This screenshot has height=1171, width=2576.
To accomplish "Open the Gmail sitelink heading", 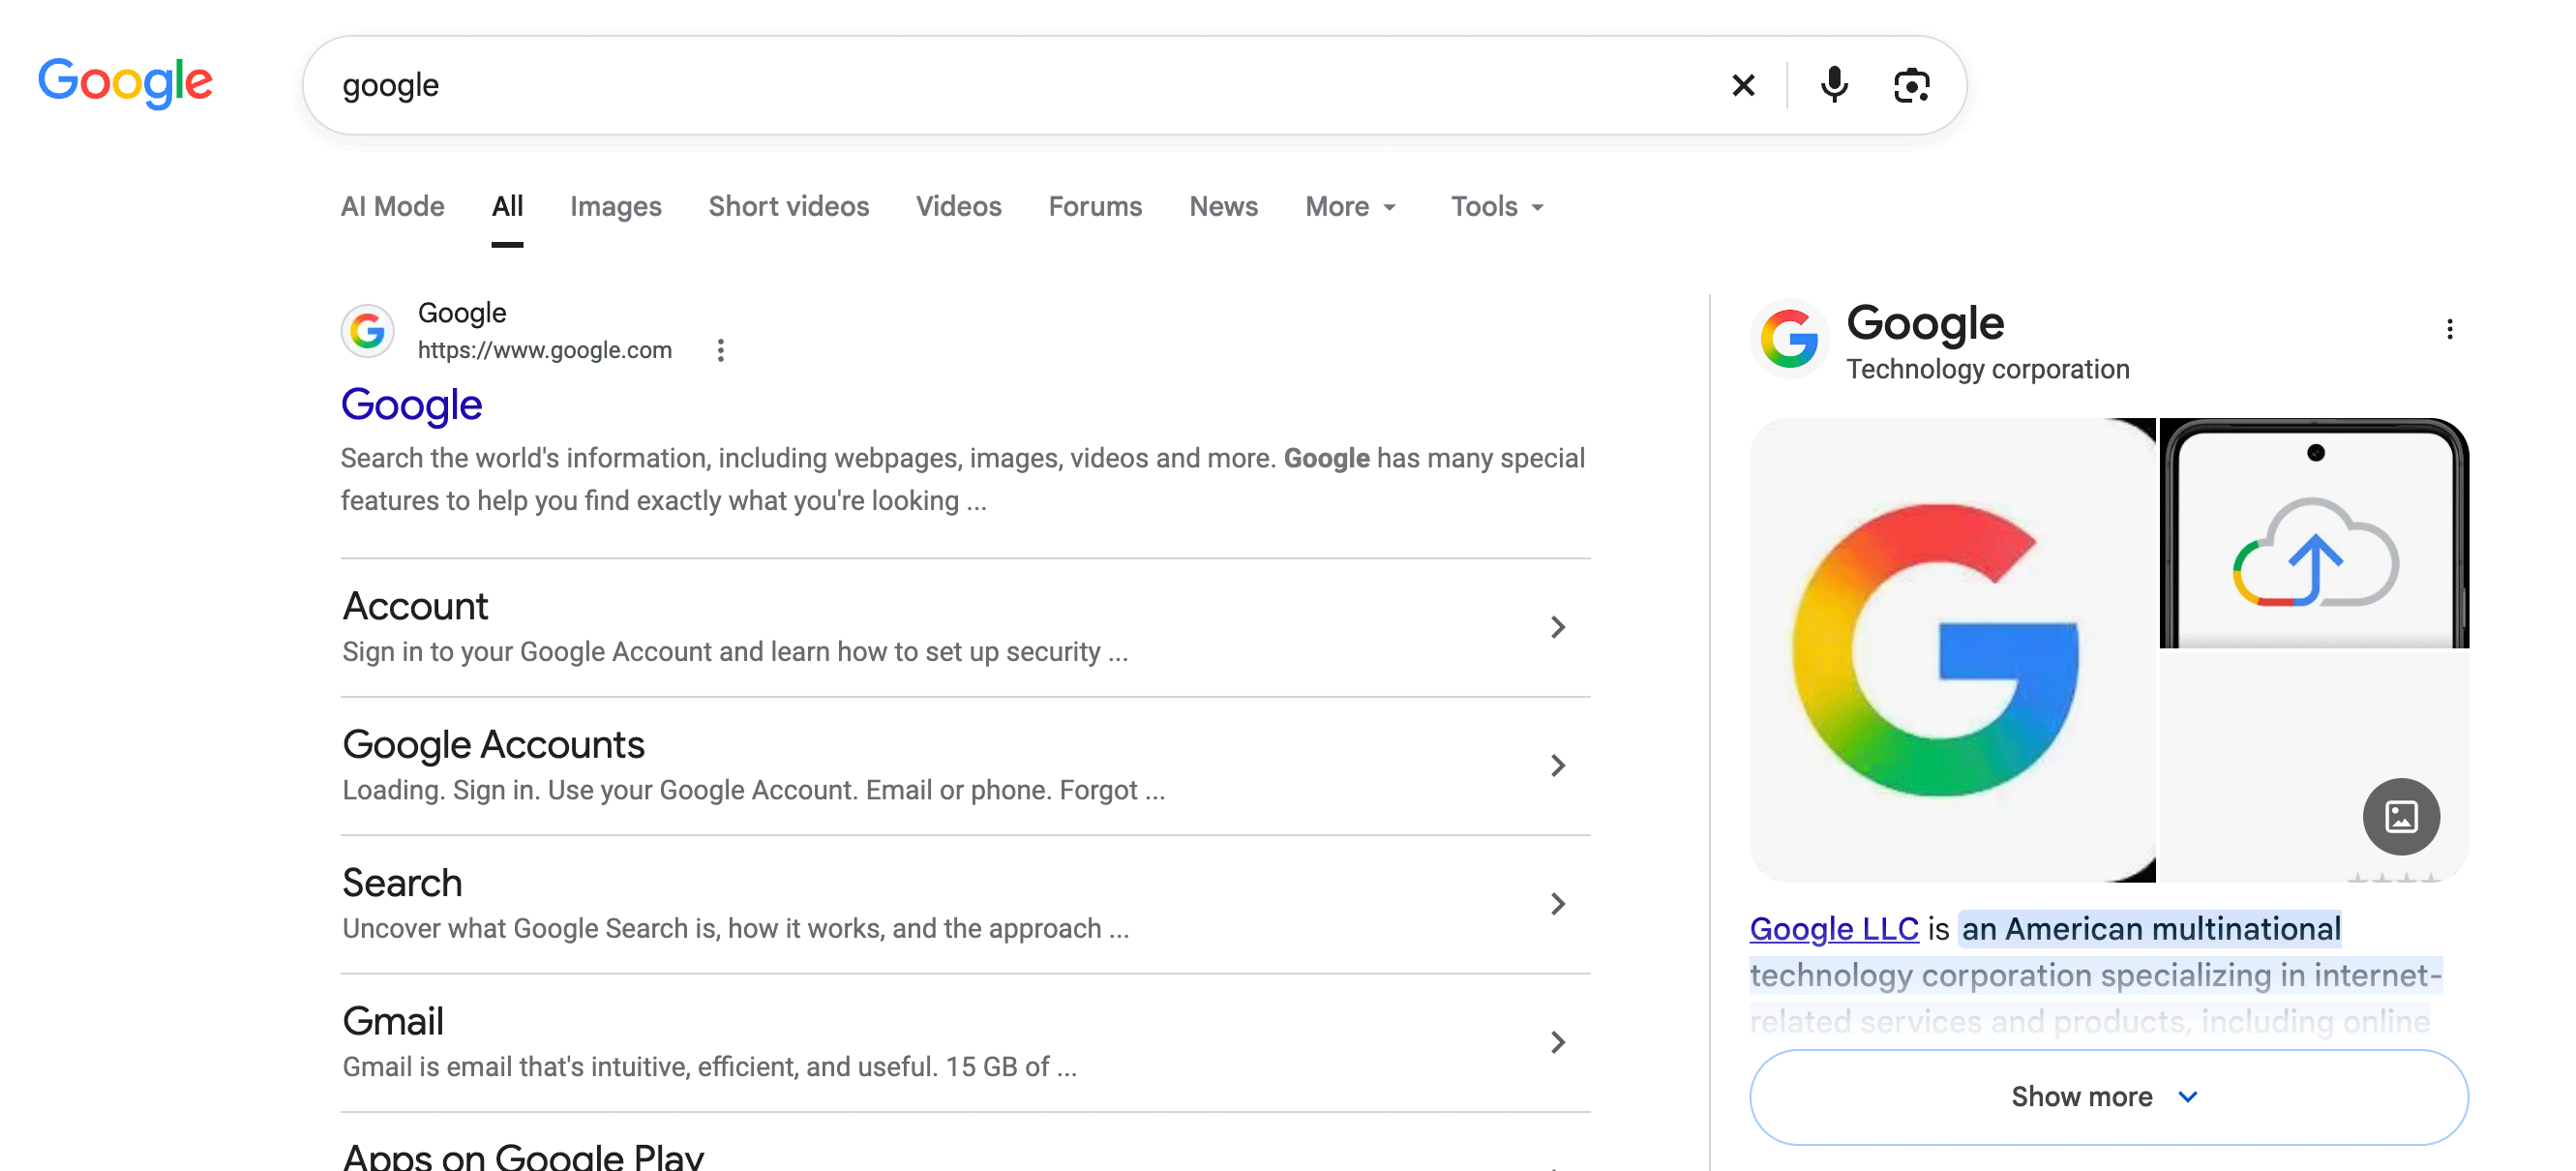I will click(x=393, y=1021).
